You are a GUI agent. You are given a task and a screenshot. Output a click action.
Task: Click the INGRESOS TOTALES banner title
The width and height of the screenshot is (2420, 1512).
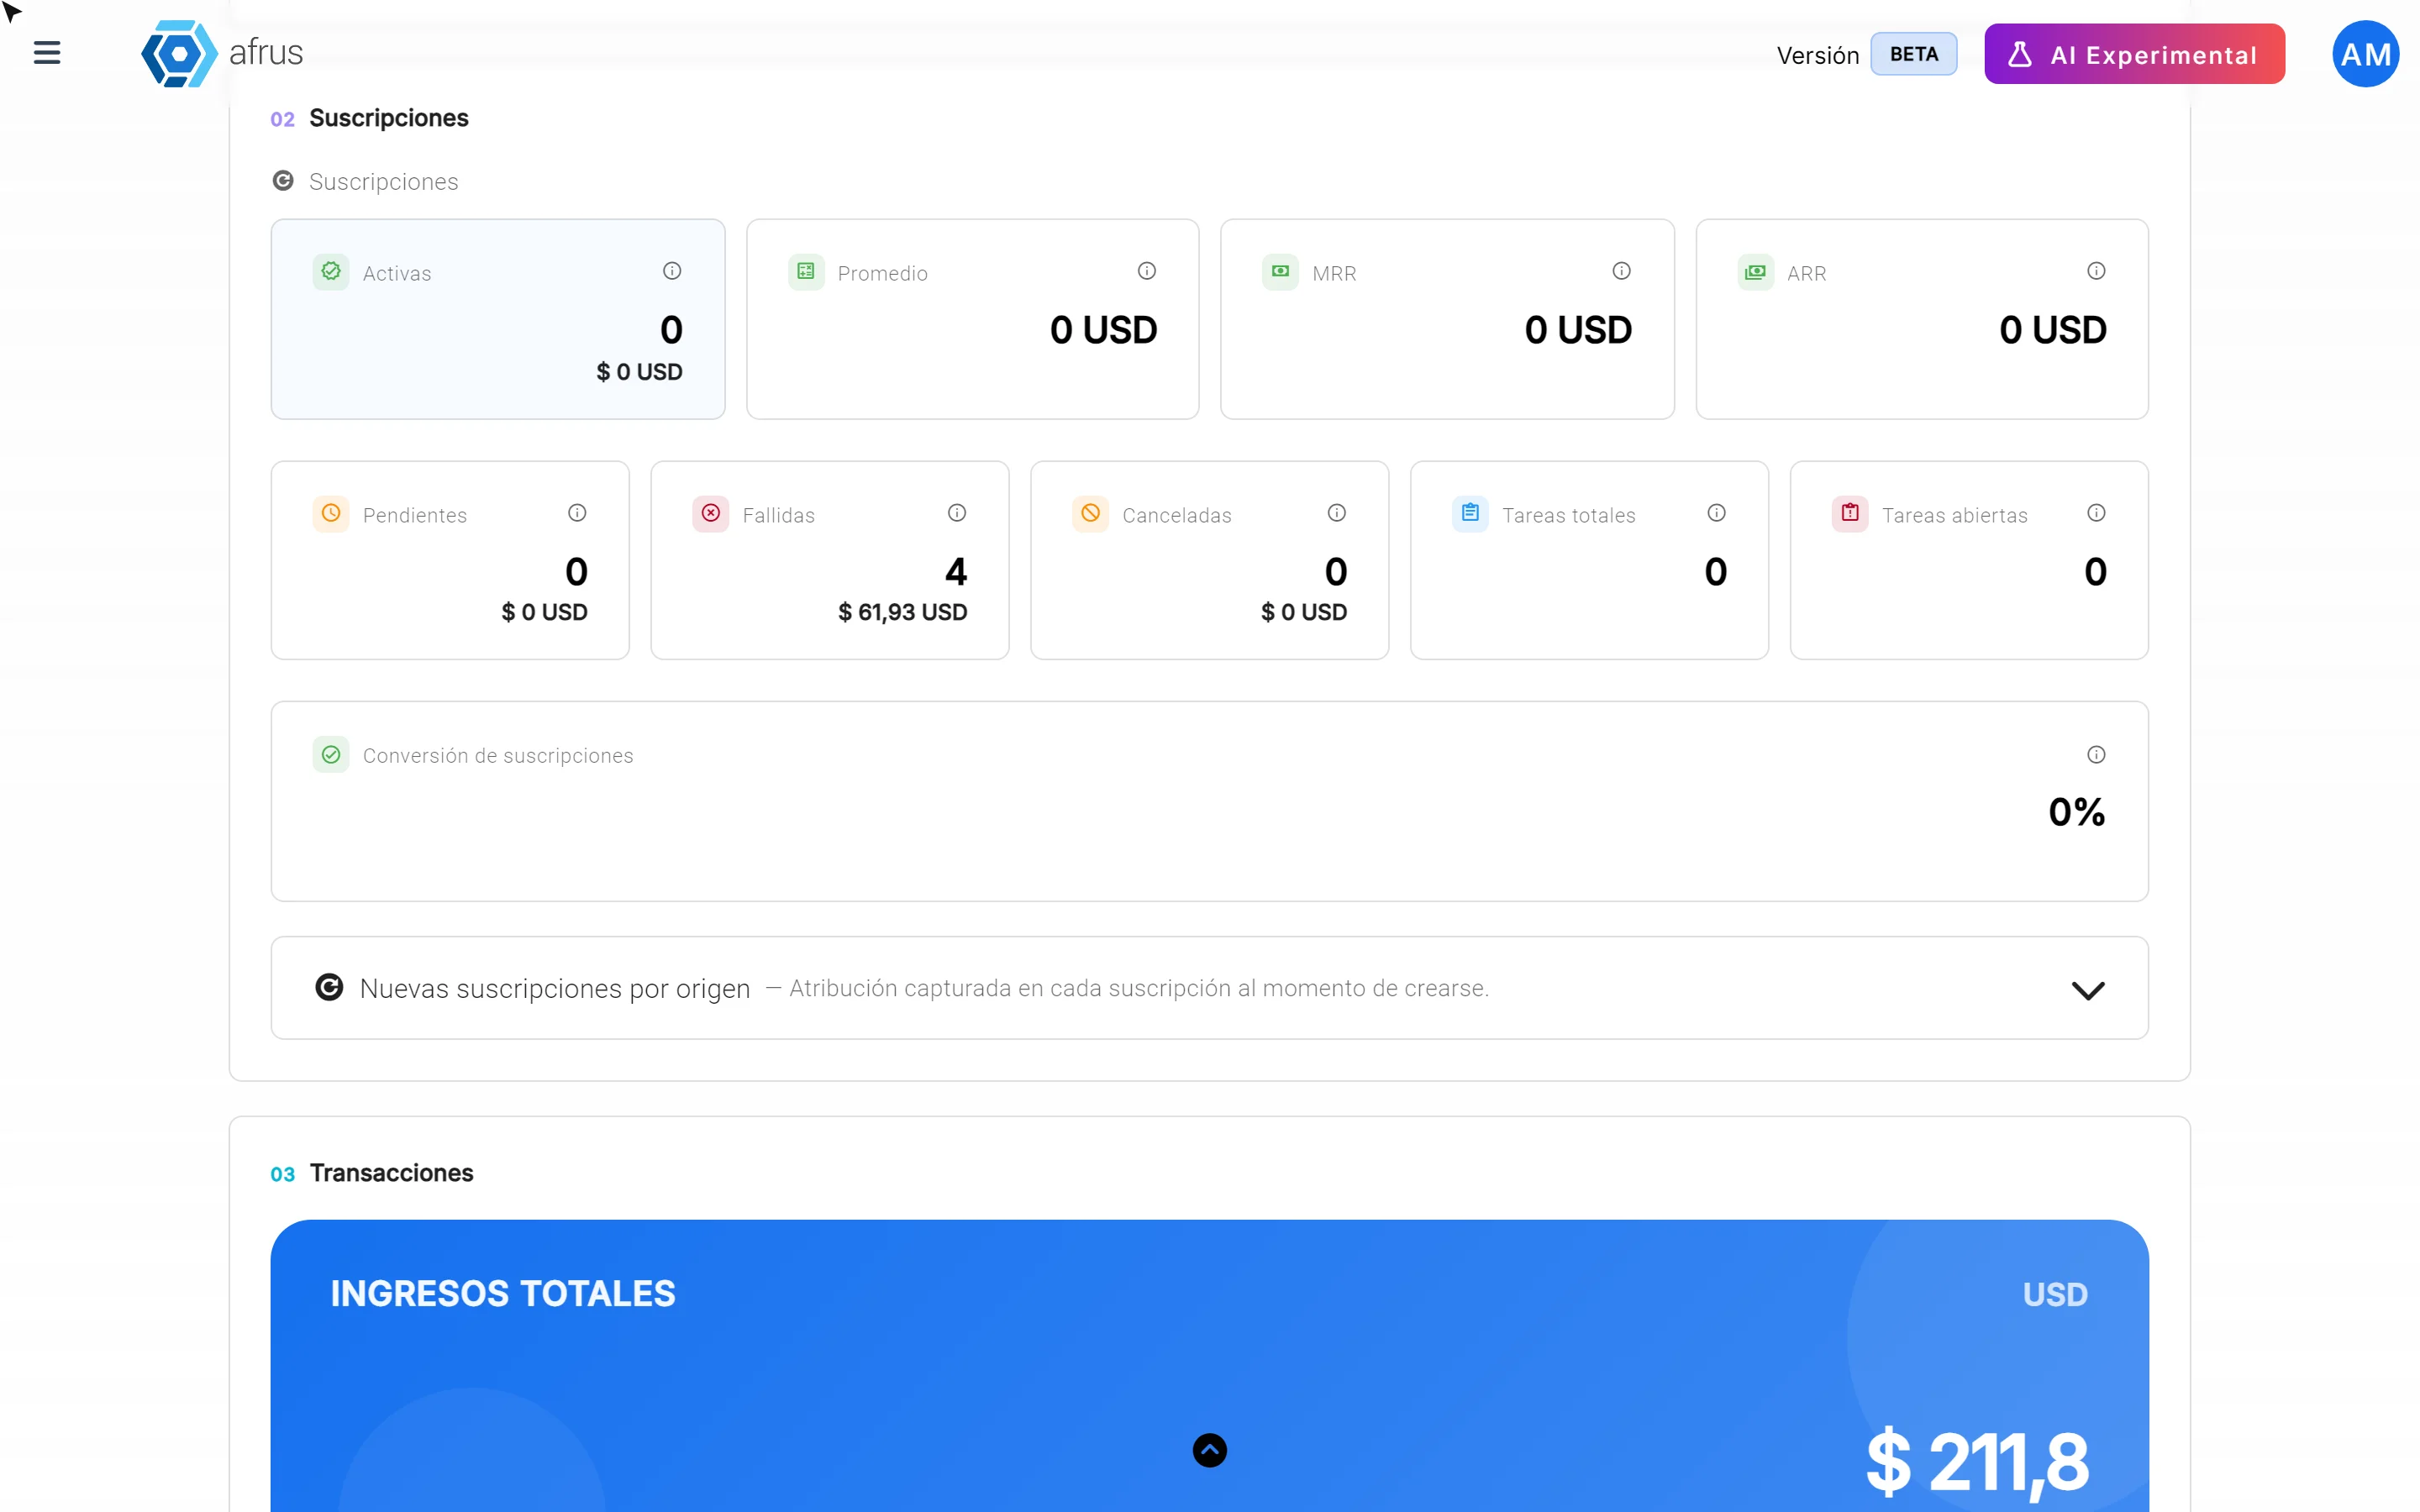(x=503, y=1294)
